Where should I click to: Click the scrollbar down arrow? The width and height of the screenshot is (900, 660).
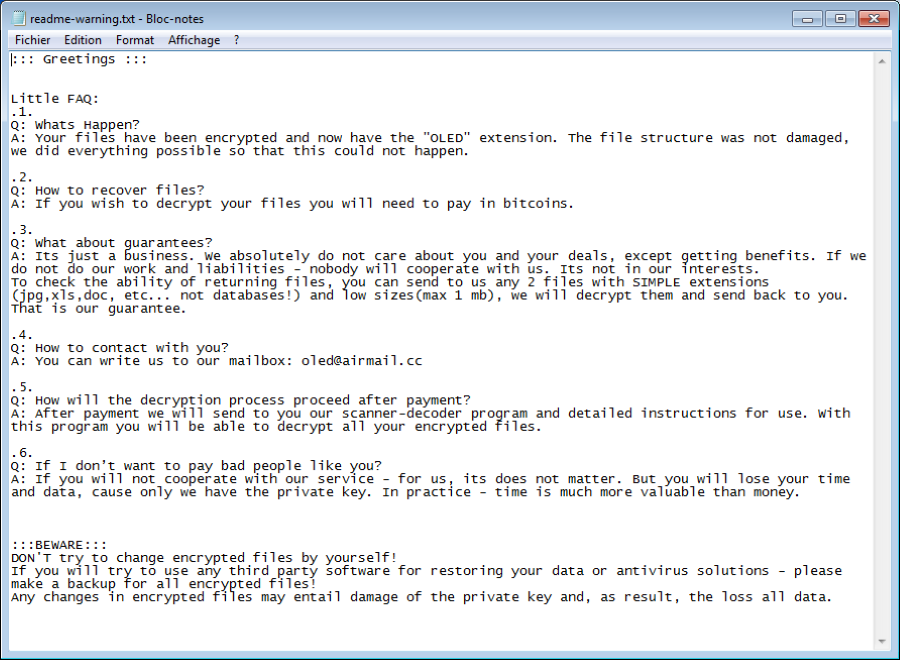click(882, 642)
